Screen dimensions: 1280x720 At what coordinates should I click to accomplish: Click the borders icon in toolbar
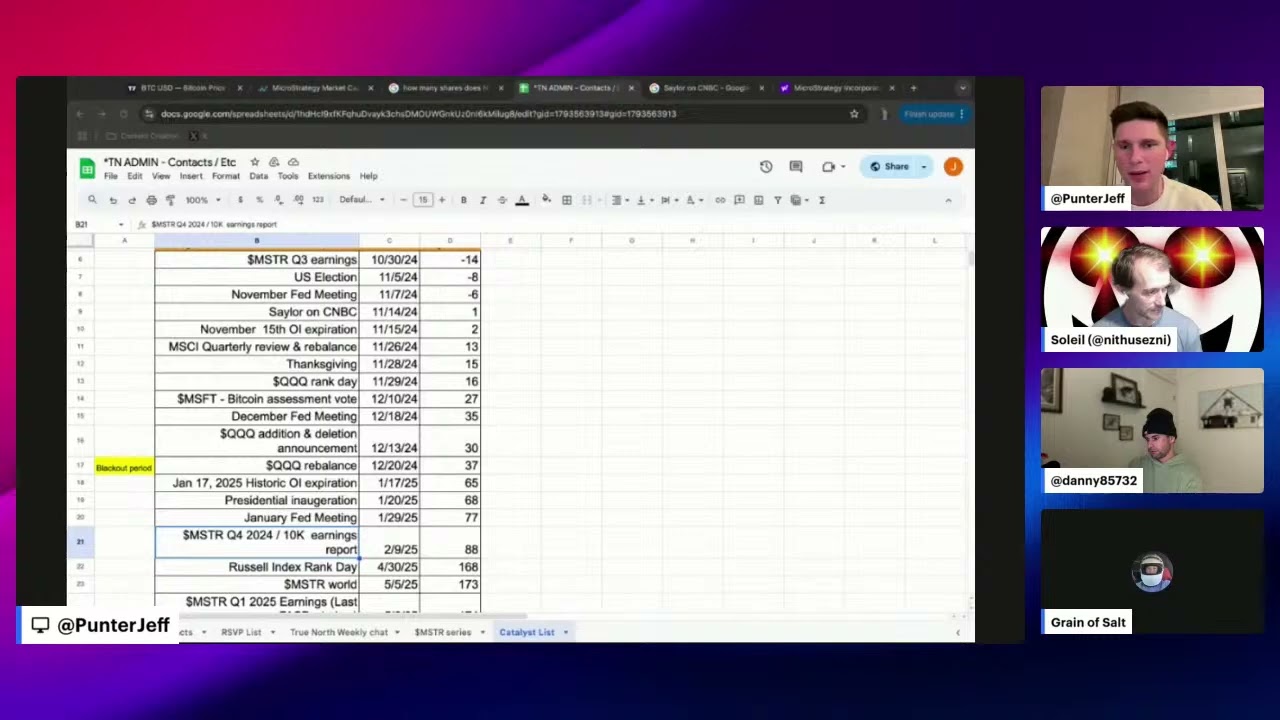(x=567, y=200)
